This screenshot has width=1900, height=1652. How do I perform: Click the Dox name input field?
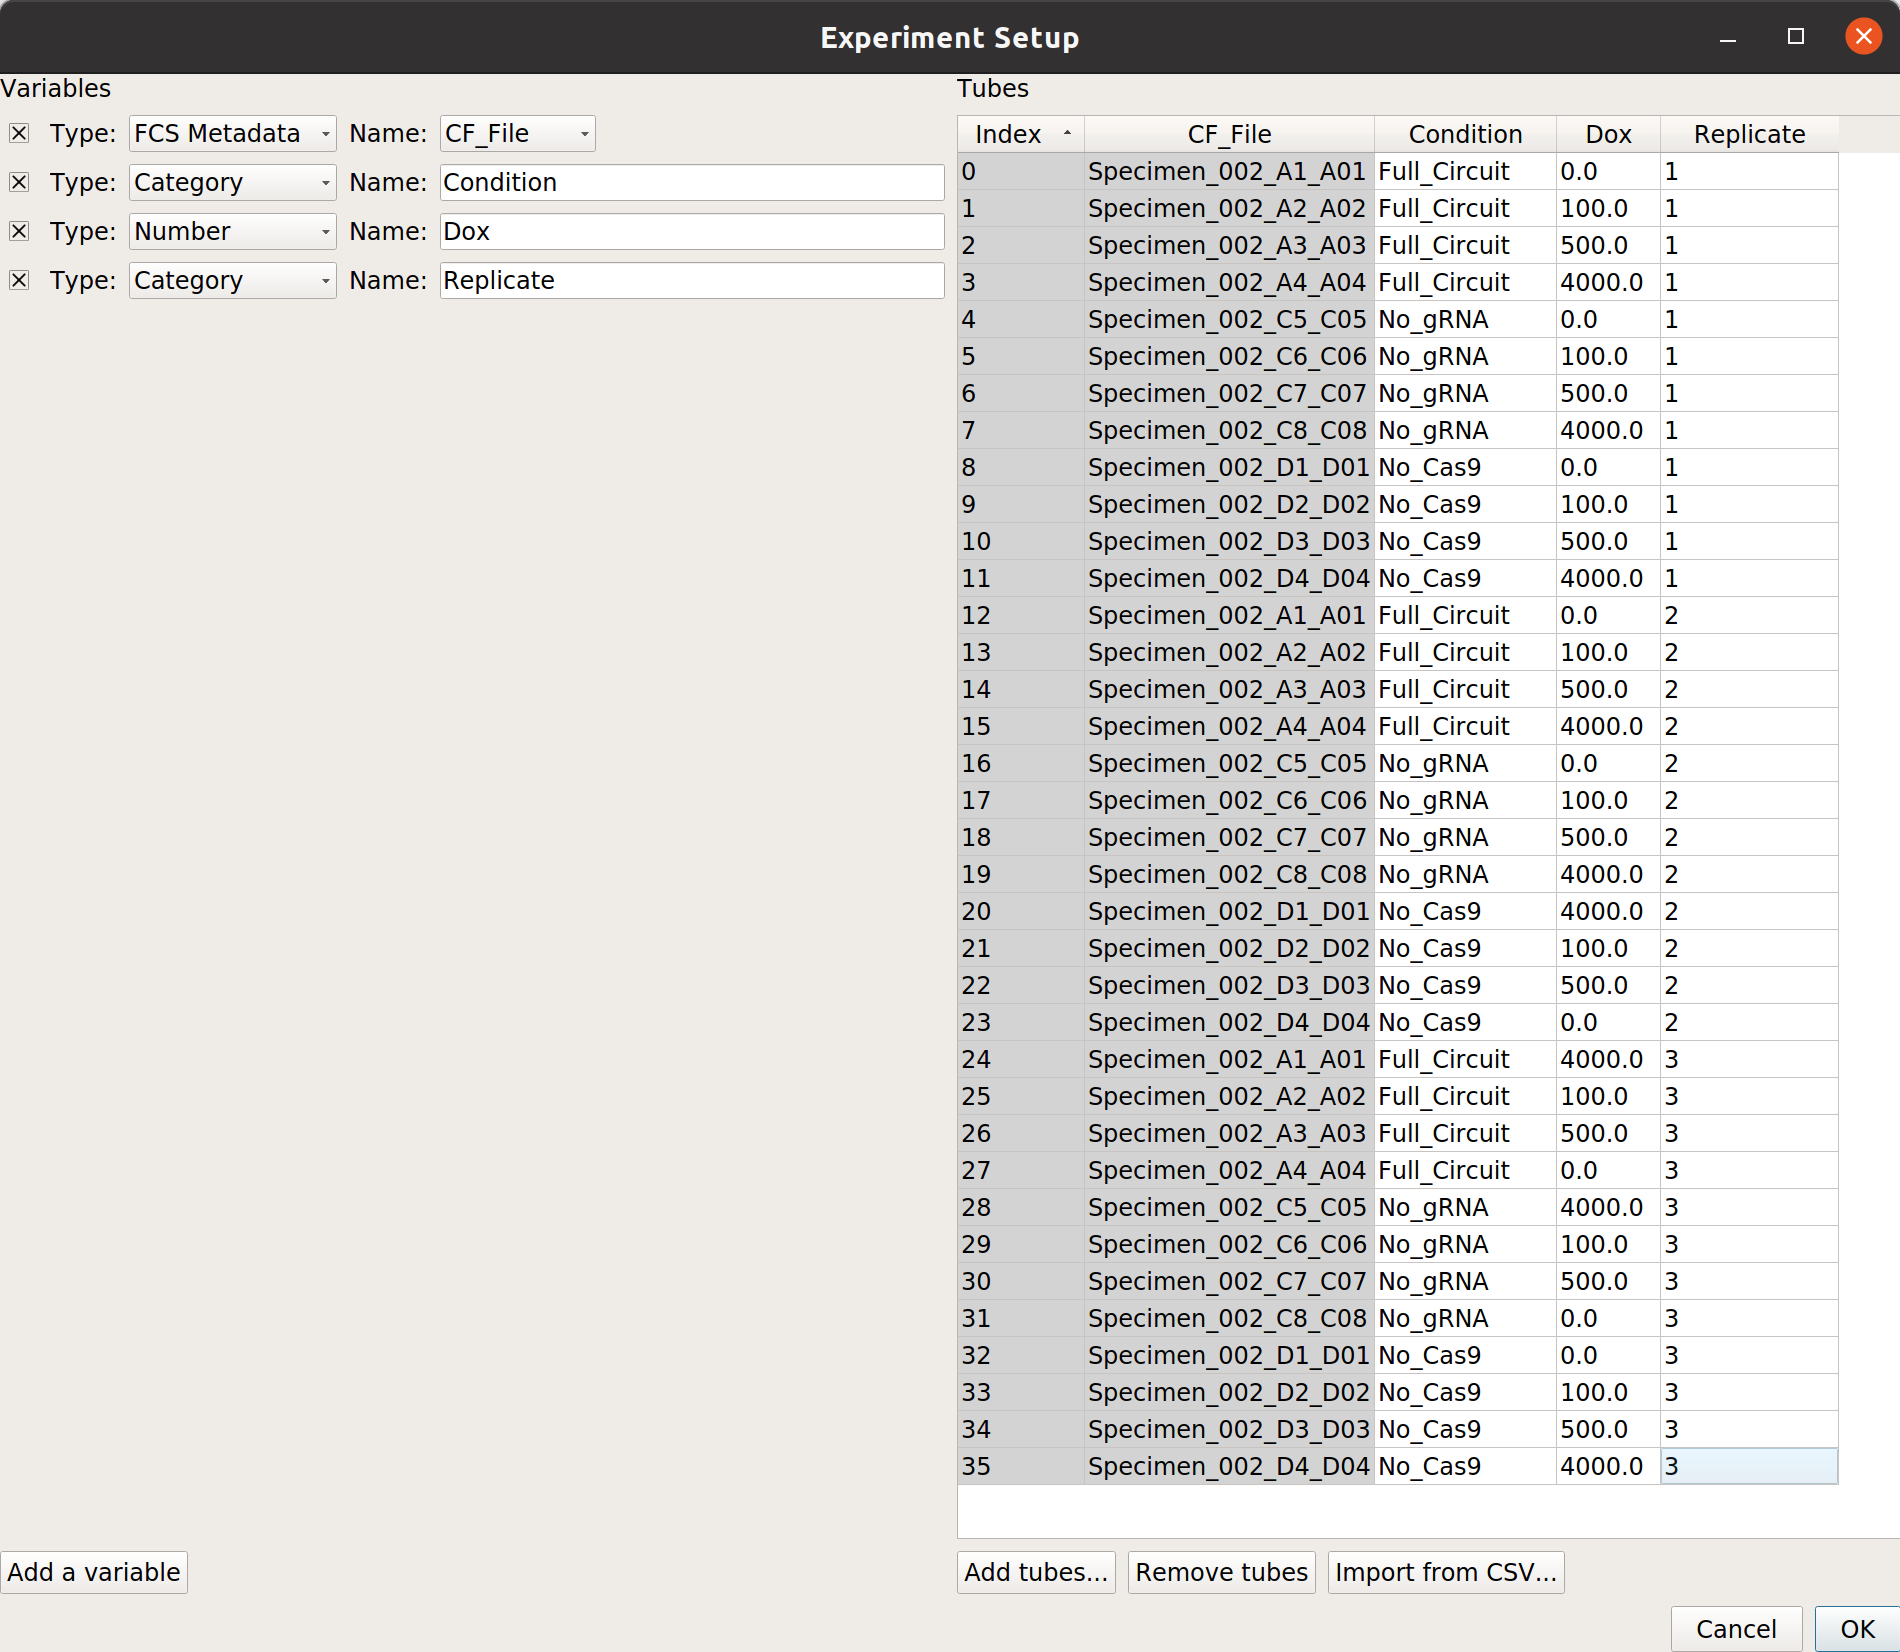click(692, 231)
